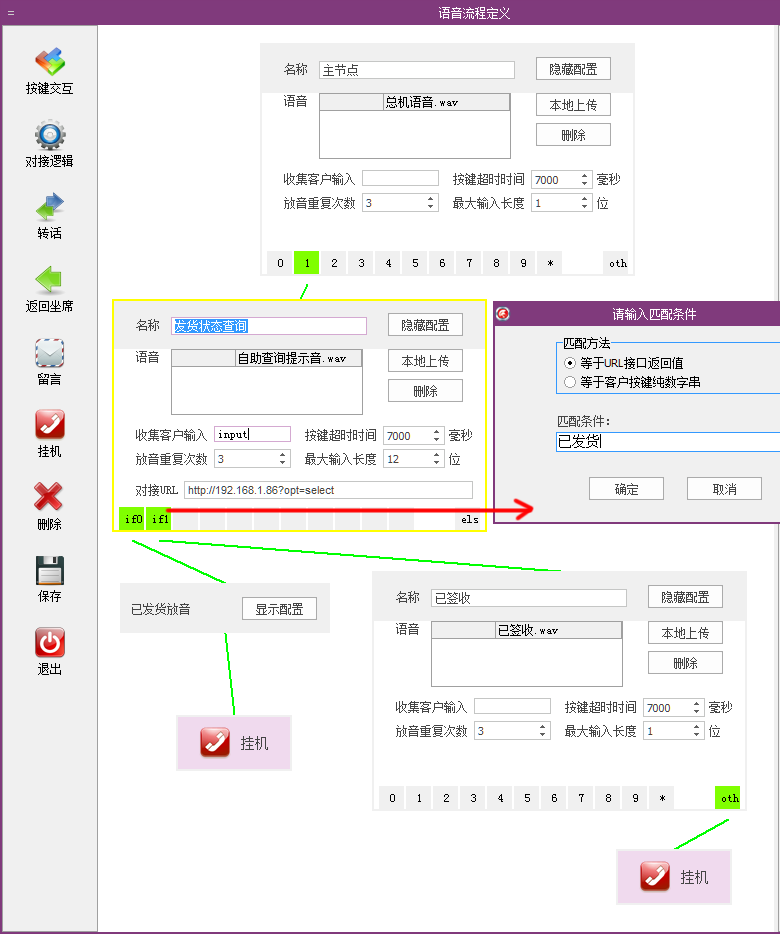The image size is (780, 935).
Task: Pick the 挂机 hang-up tool in the sidebar
Action: pyautogui.click(x=49, y=434)
